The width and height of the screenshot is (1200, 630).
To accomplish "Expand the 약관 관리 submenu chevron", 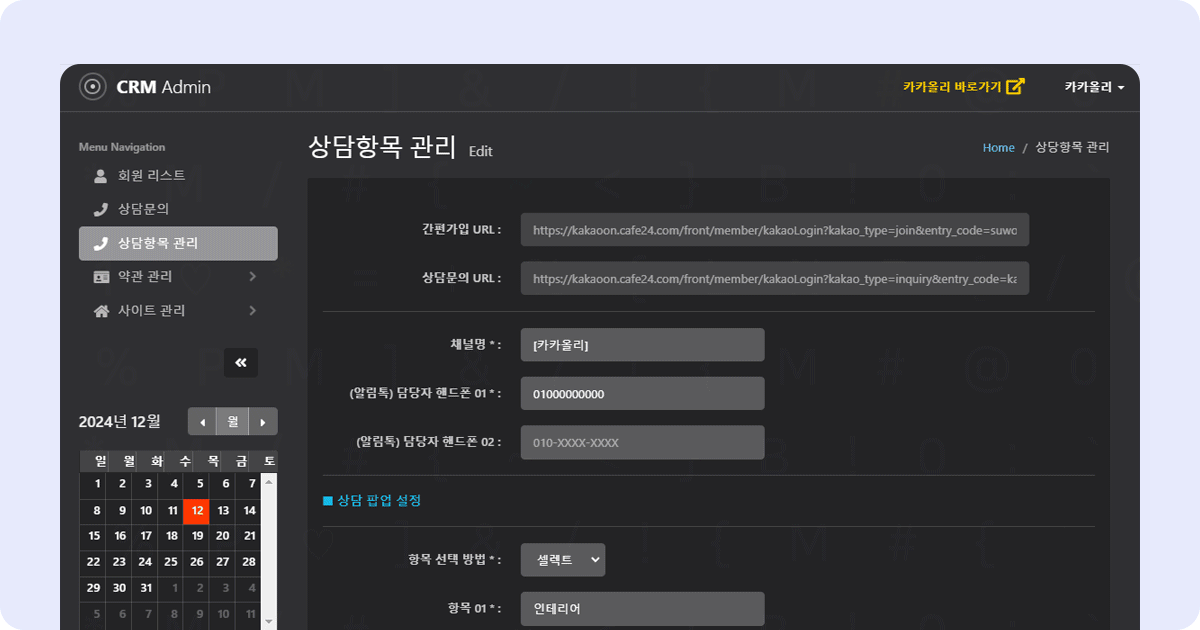I will (253, 277).
